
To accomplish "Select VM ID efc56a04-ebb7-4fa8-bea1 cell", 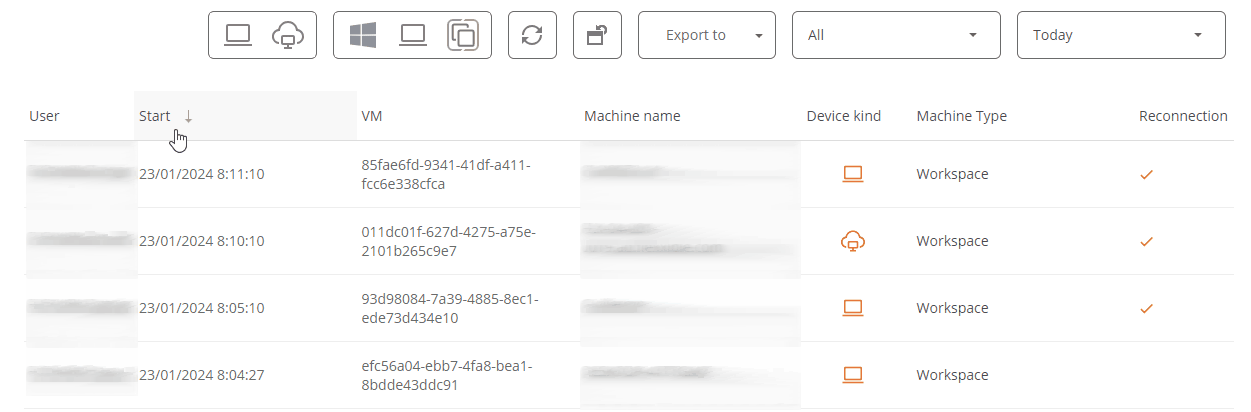I will 446,375.
